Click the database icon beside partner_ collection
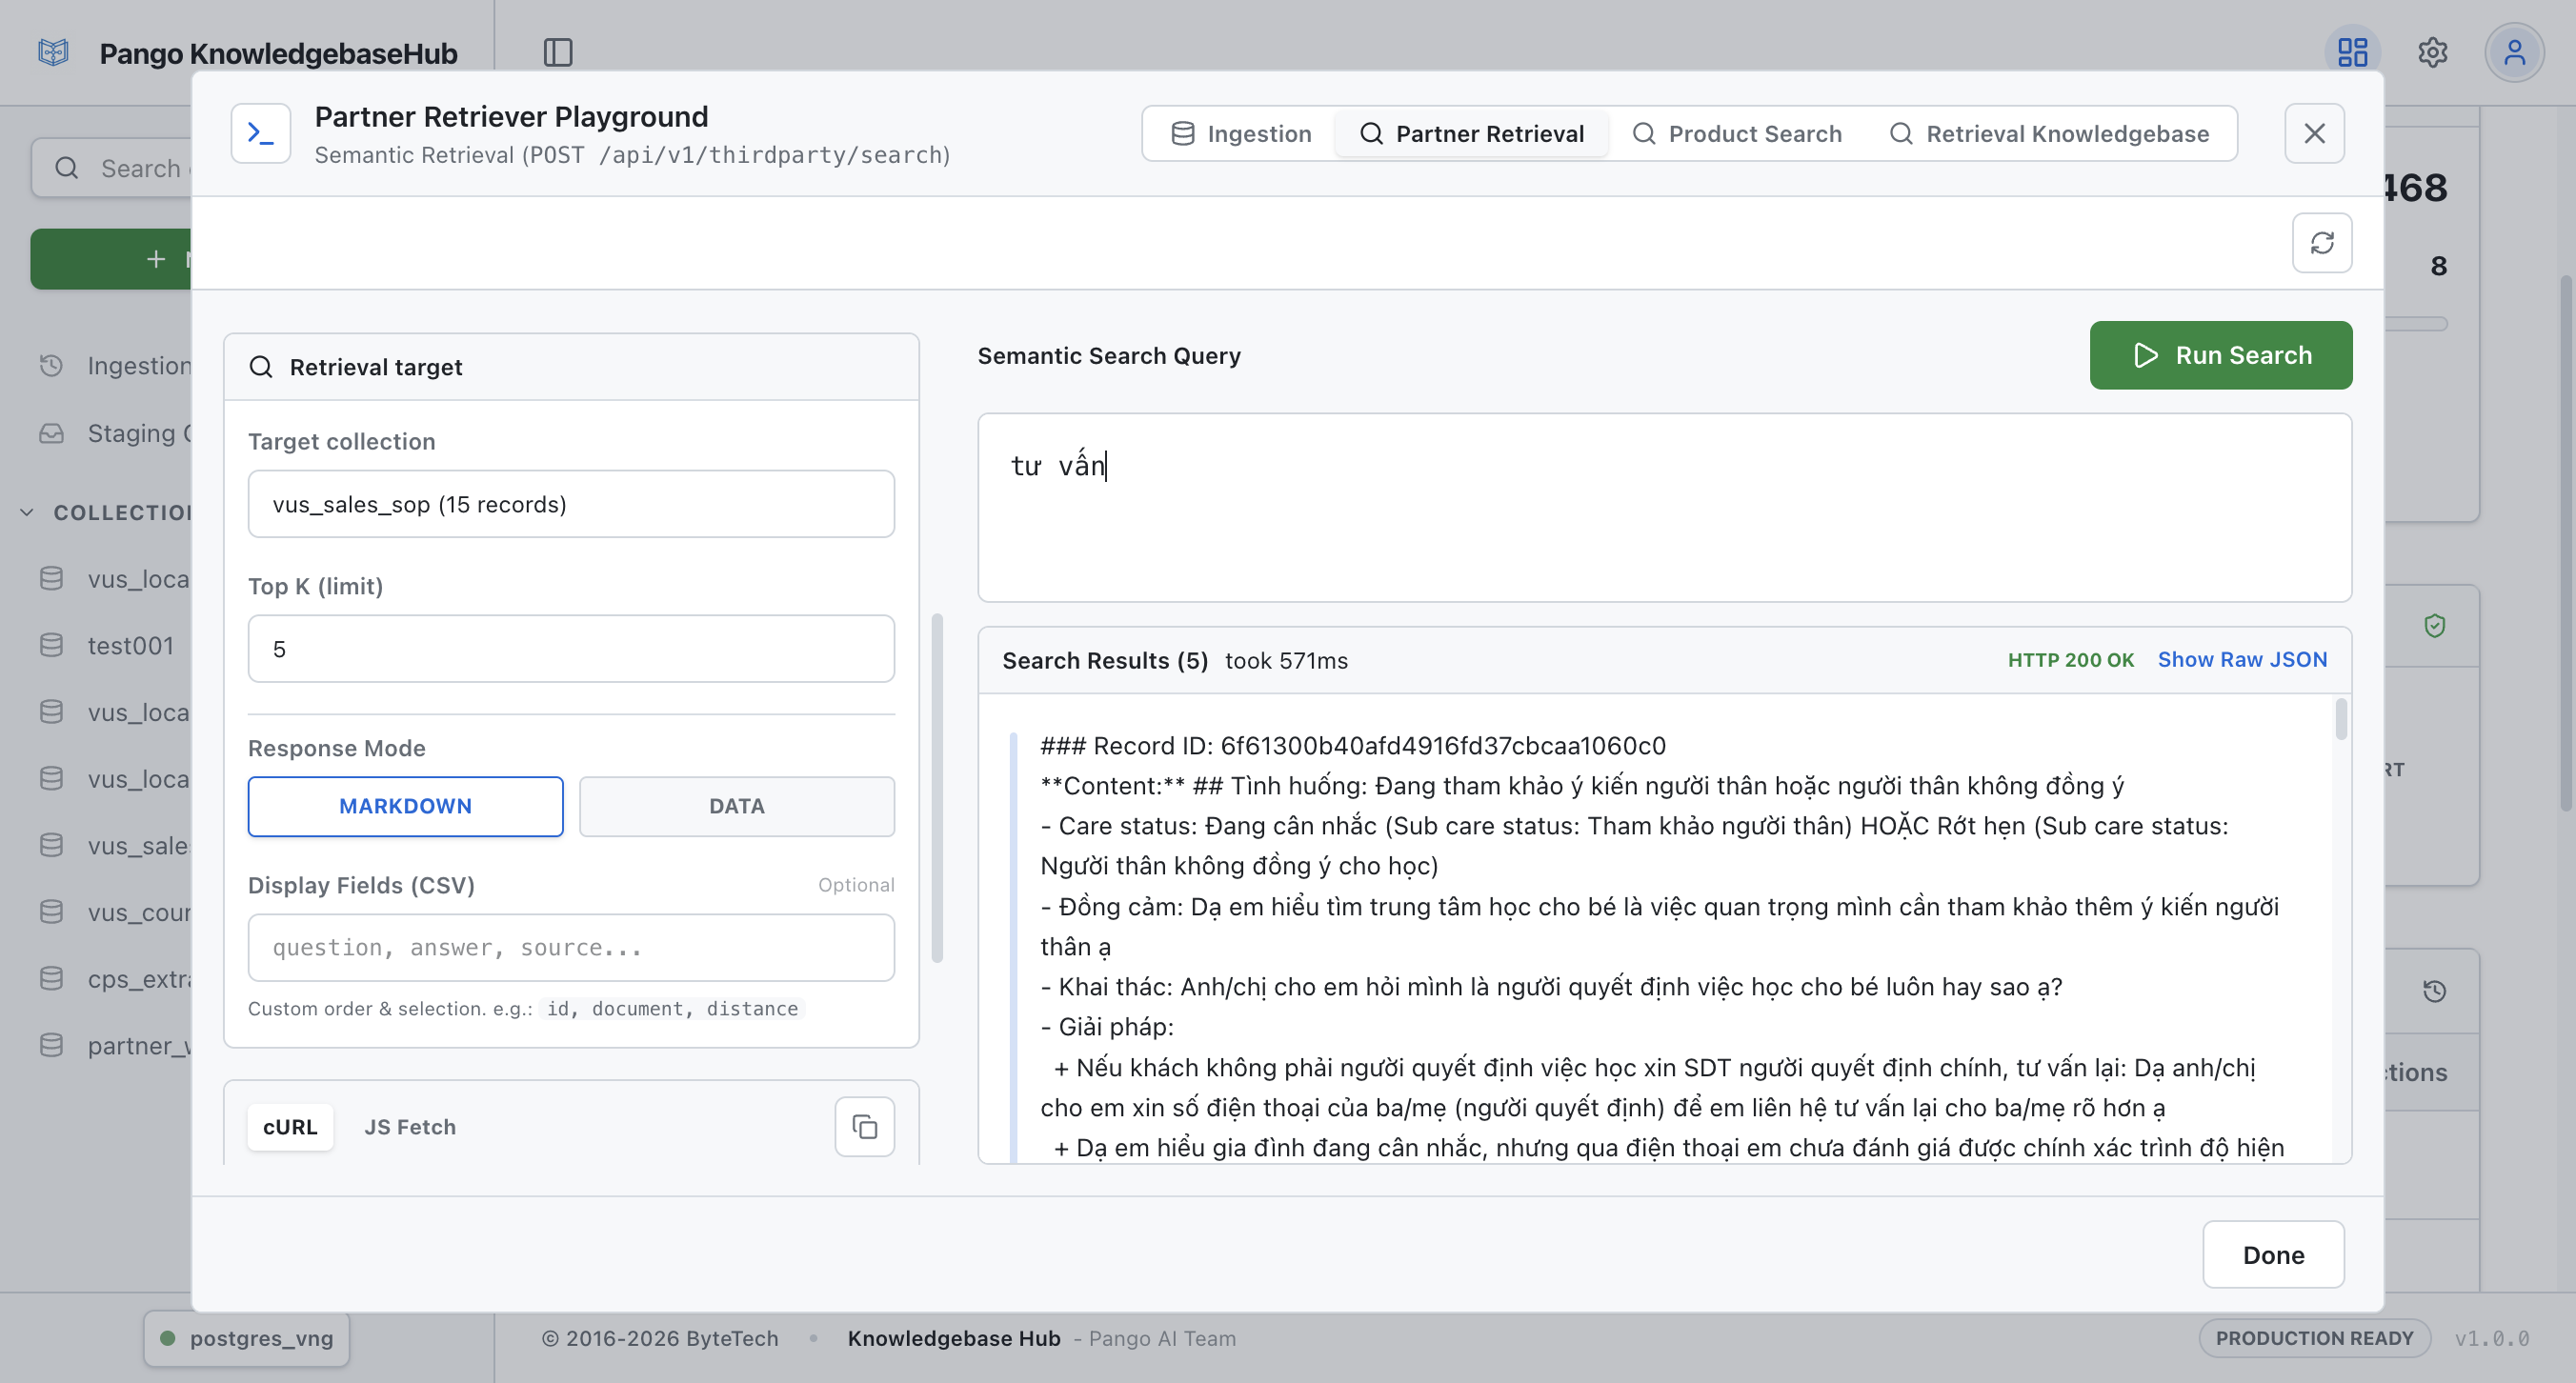This screenshot has width=2576, height=1383. click(51, 1045)
